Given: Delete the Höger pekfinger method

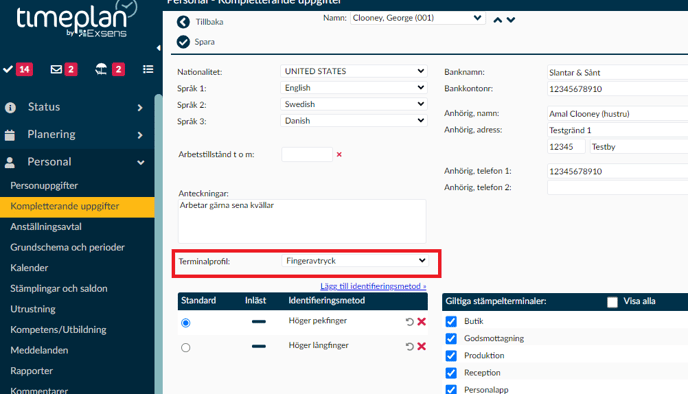Looking at the screenshot, I should click(x=422, y=322).
